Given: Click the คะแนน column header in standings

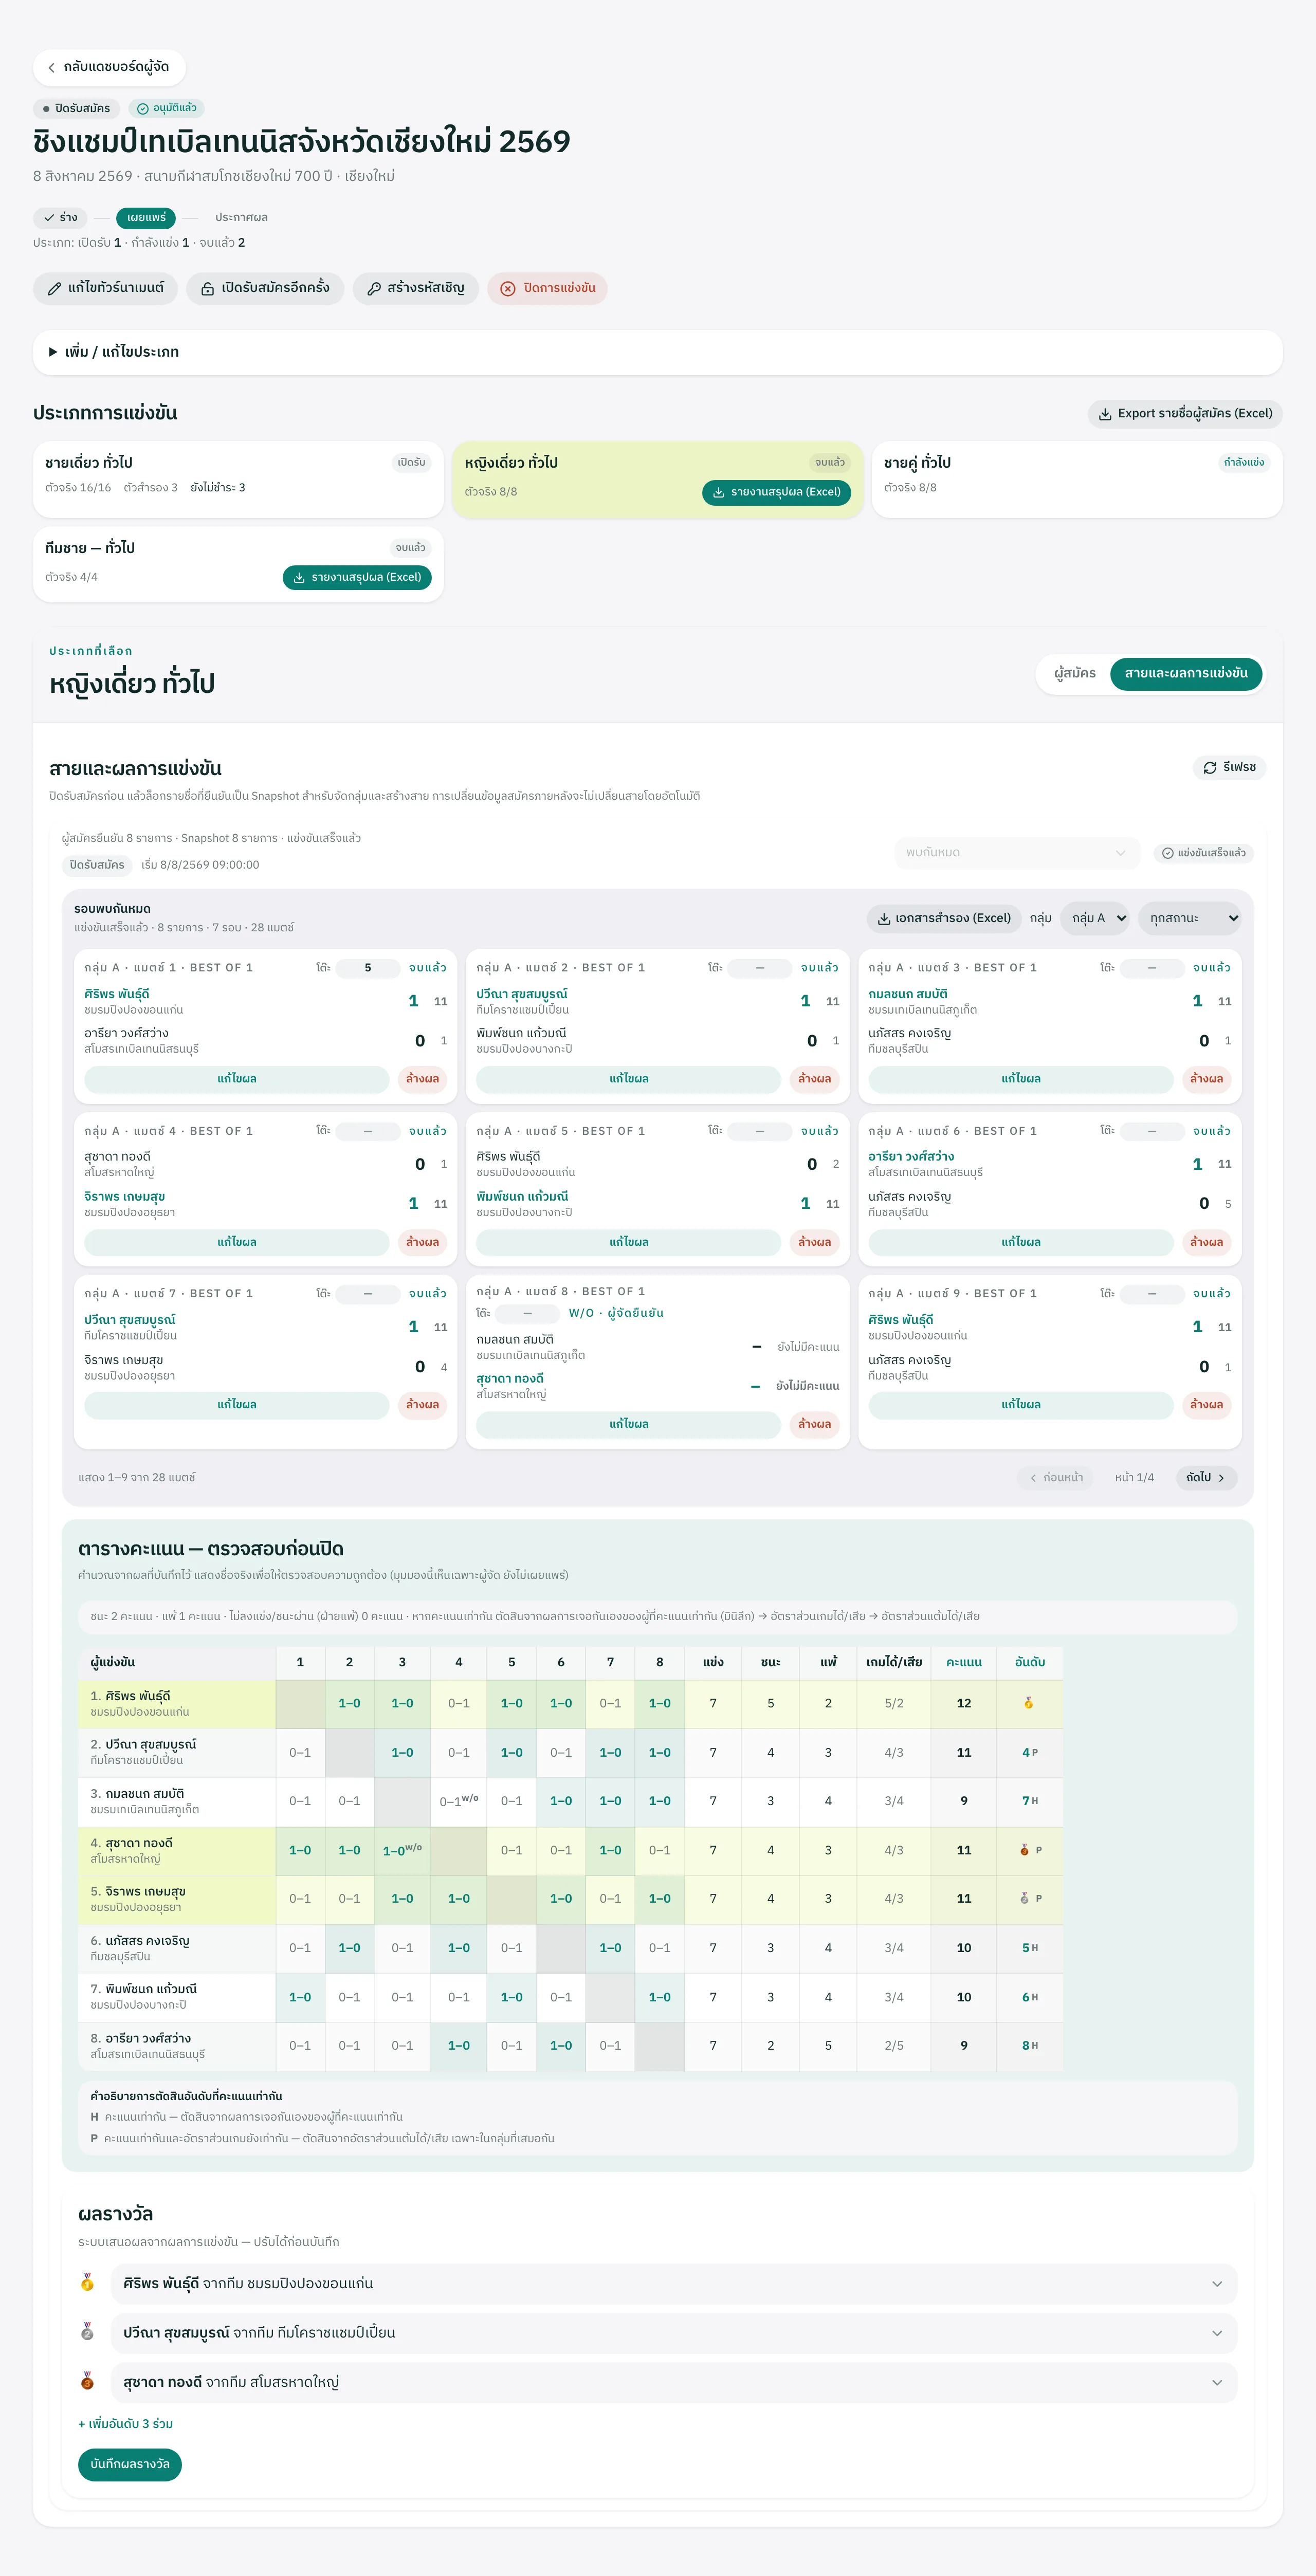Looking at the screenshot, I should (x=964, y=1662).
